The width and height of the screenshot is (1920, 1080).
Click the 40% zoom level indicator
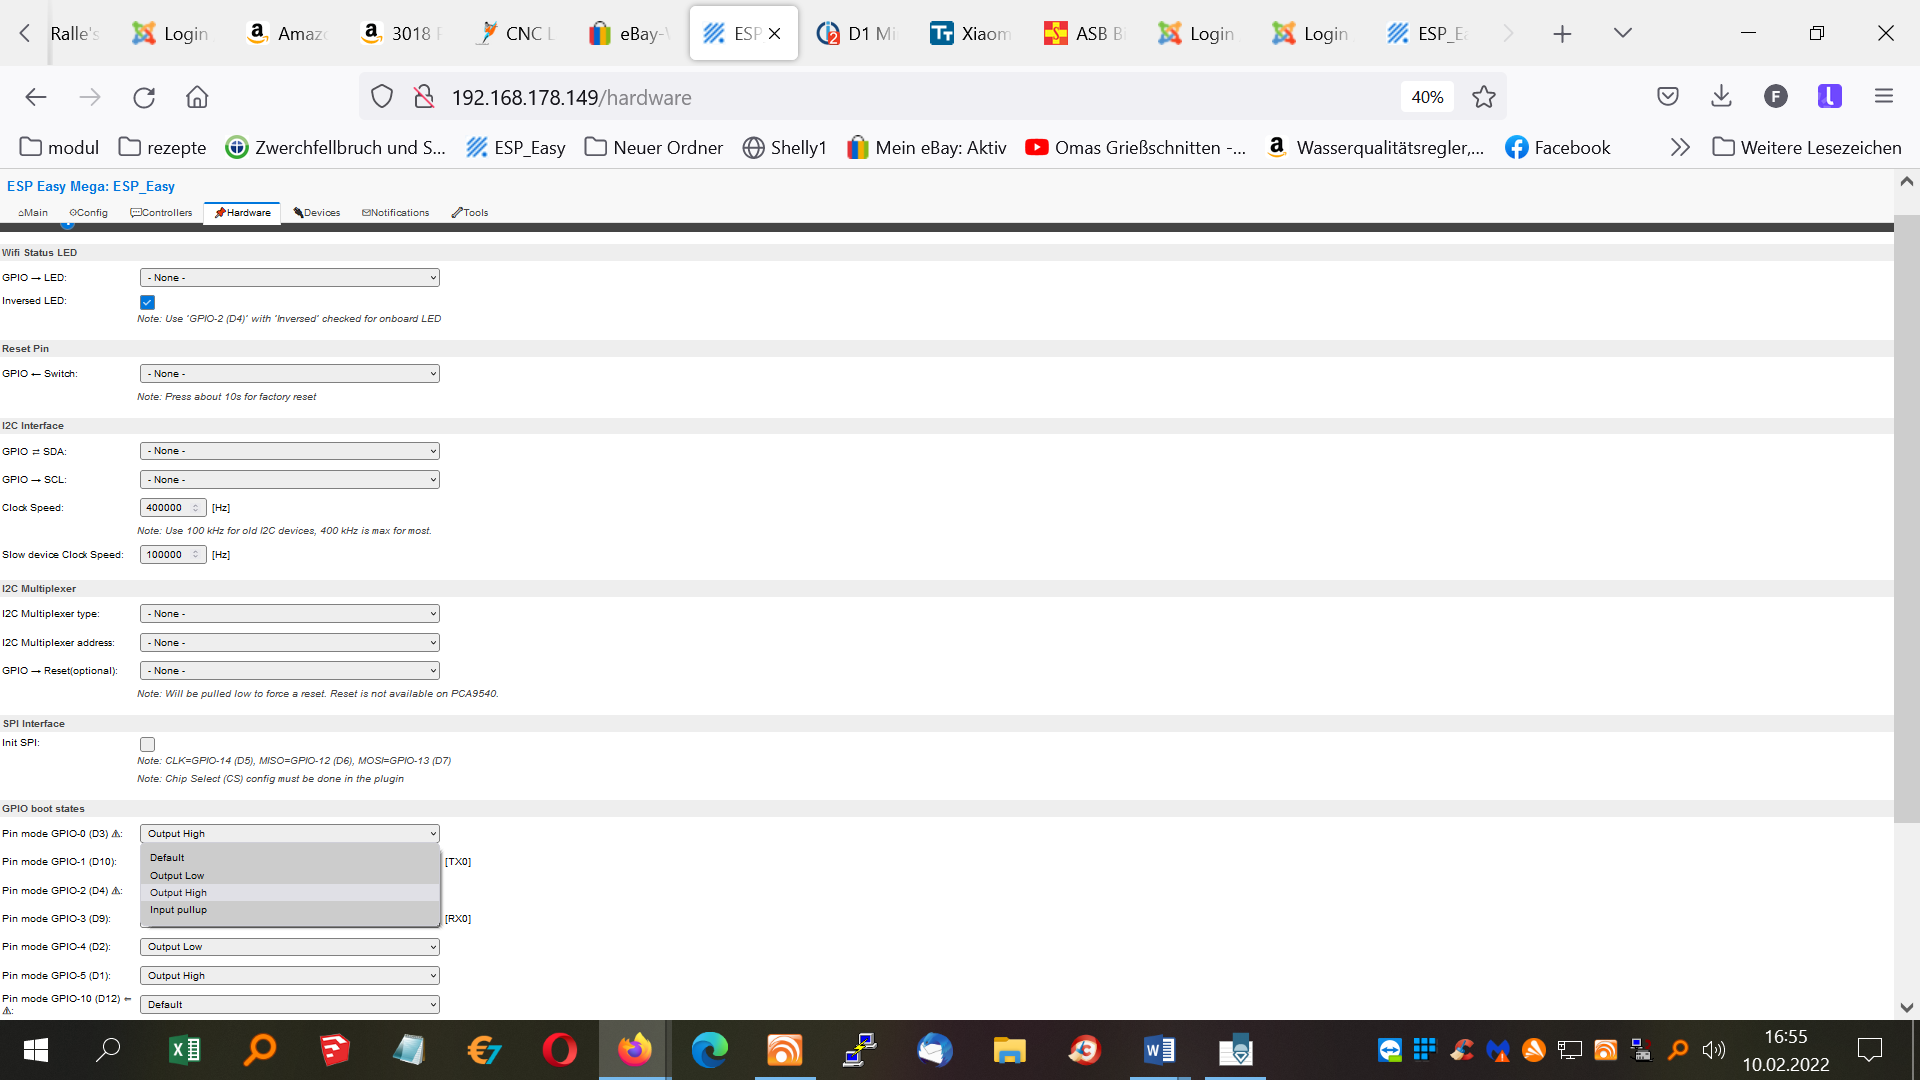coord(1427,97)
